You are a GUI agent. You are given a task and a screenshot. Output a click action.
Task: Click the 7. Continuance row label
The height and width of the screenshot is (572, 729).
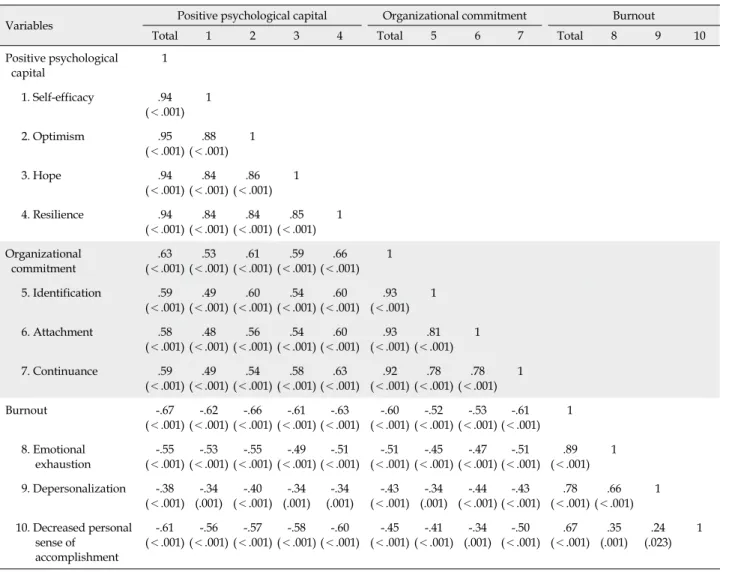tap(59, 371)
